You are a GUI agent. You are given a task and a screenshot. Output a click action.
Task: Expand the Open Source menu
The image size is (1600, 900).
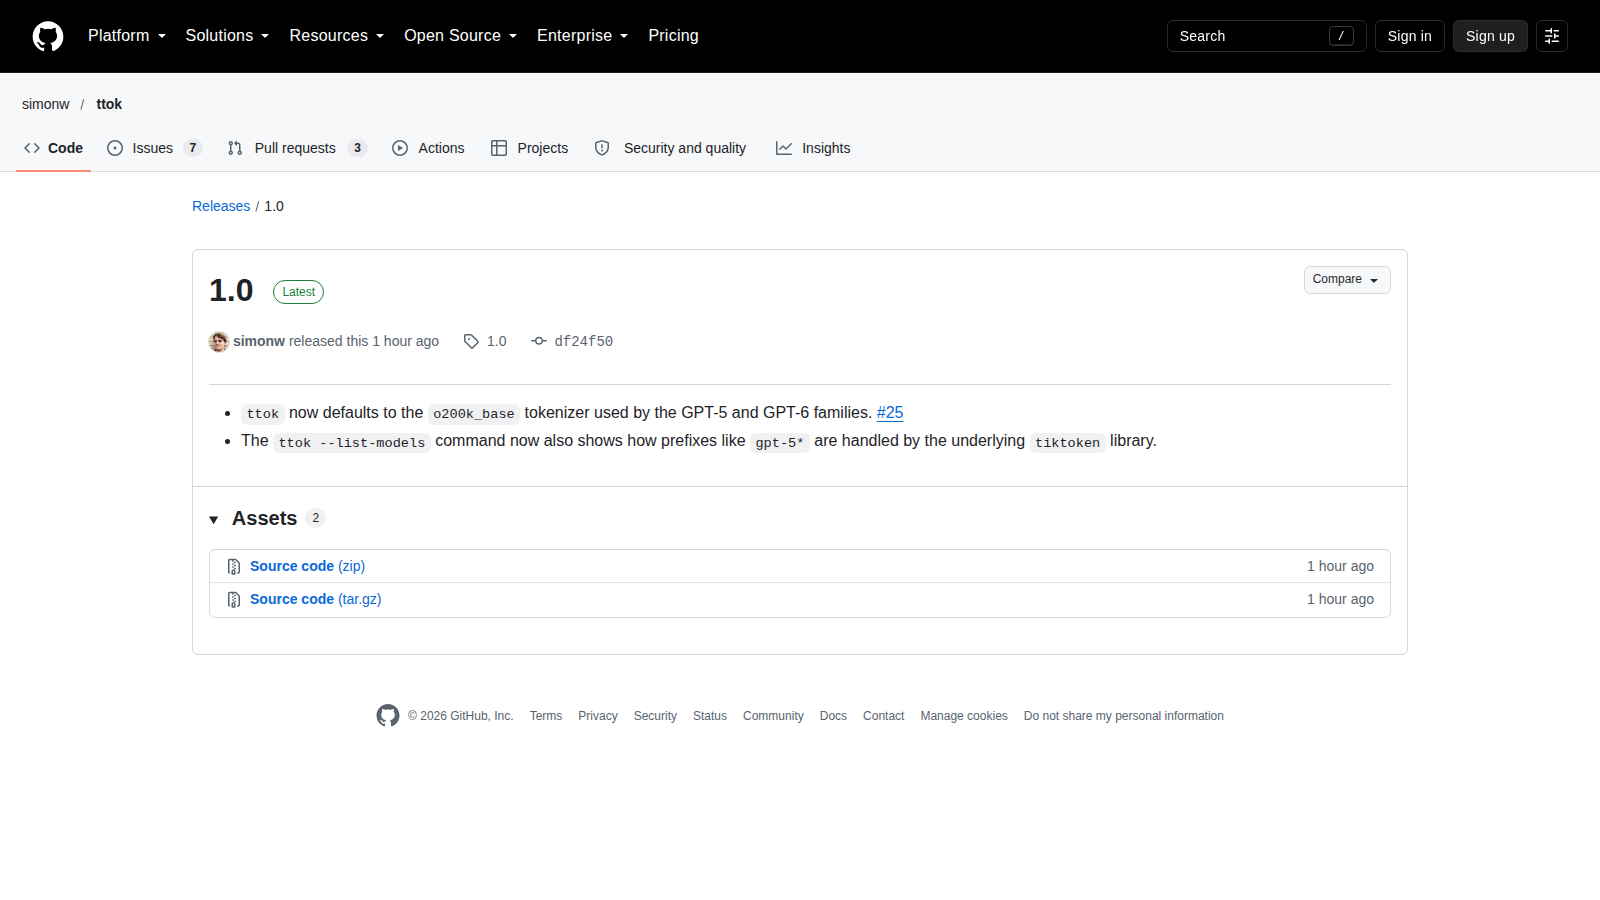pyautogui.click(x=460, y=36)
